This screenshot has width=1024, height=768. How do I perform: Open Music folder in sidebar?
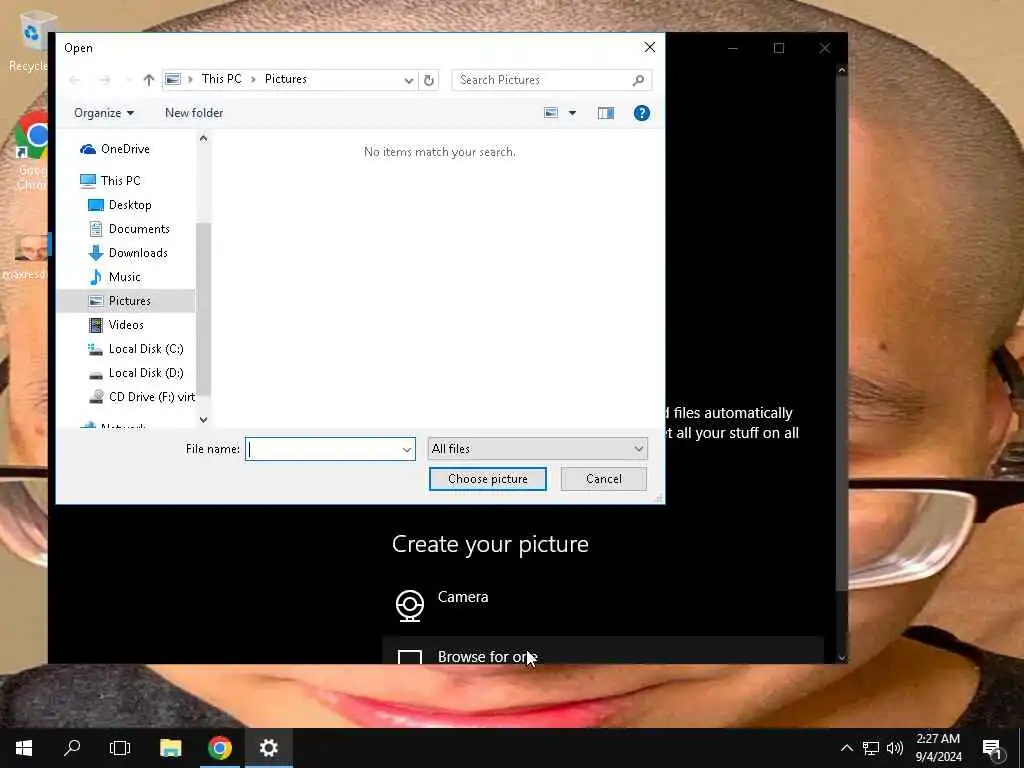tap(124, 277)
